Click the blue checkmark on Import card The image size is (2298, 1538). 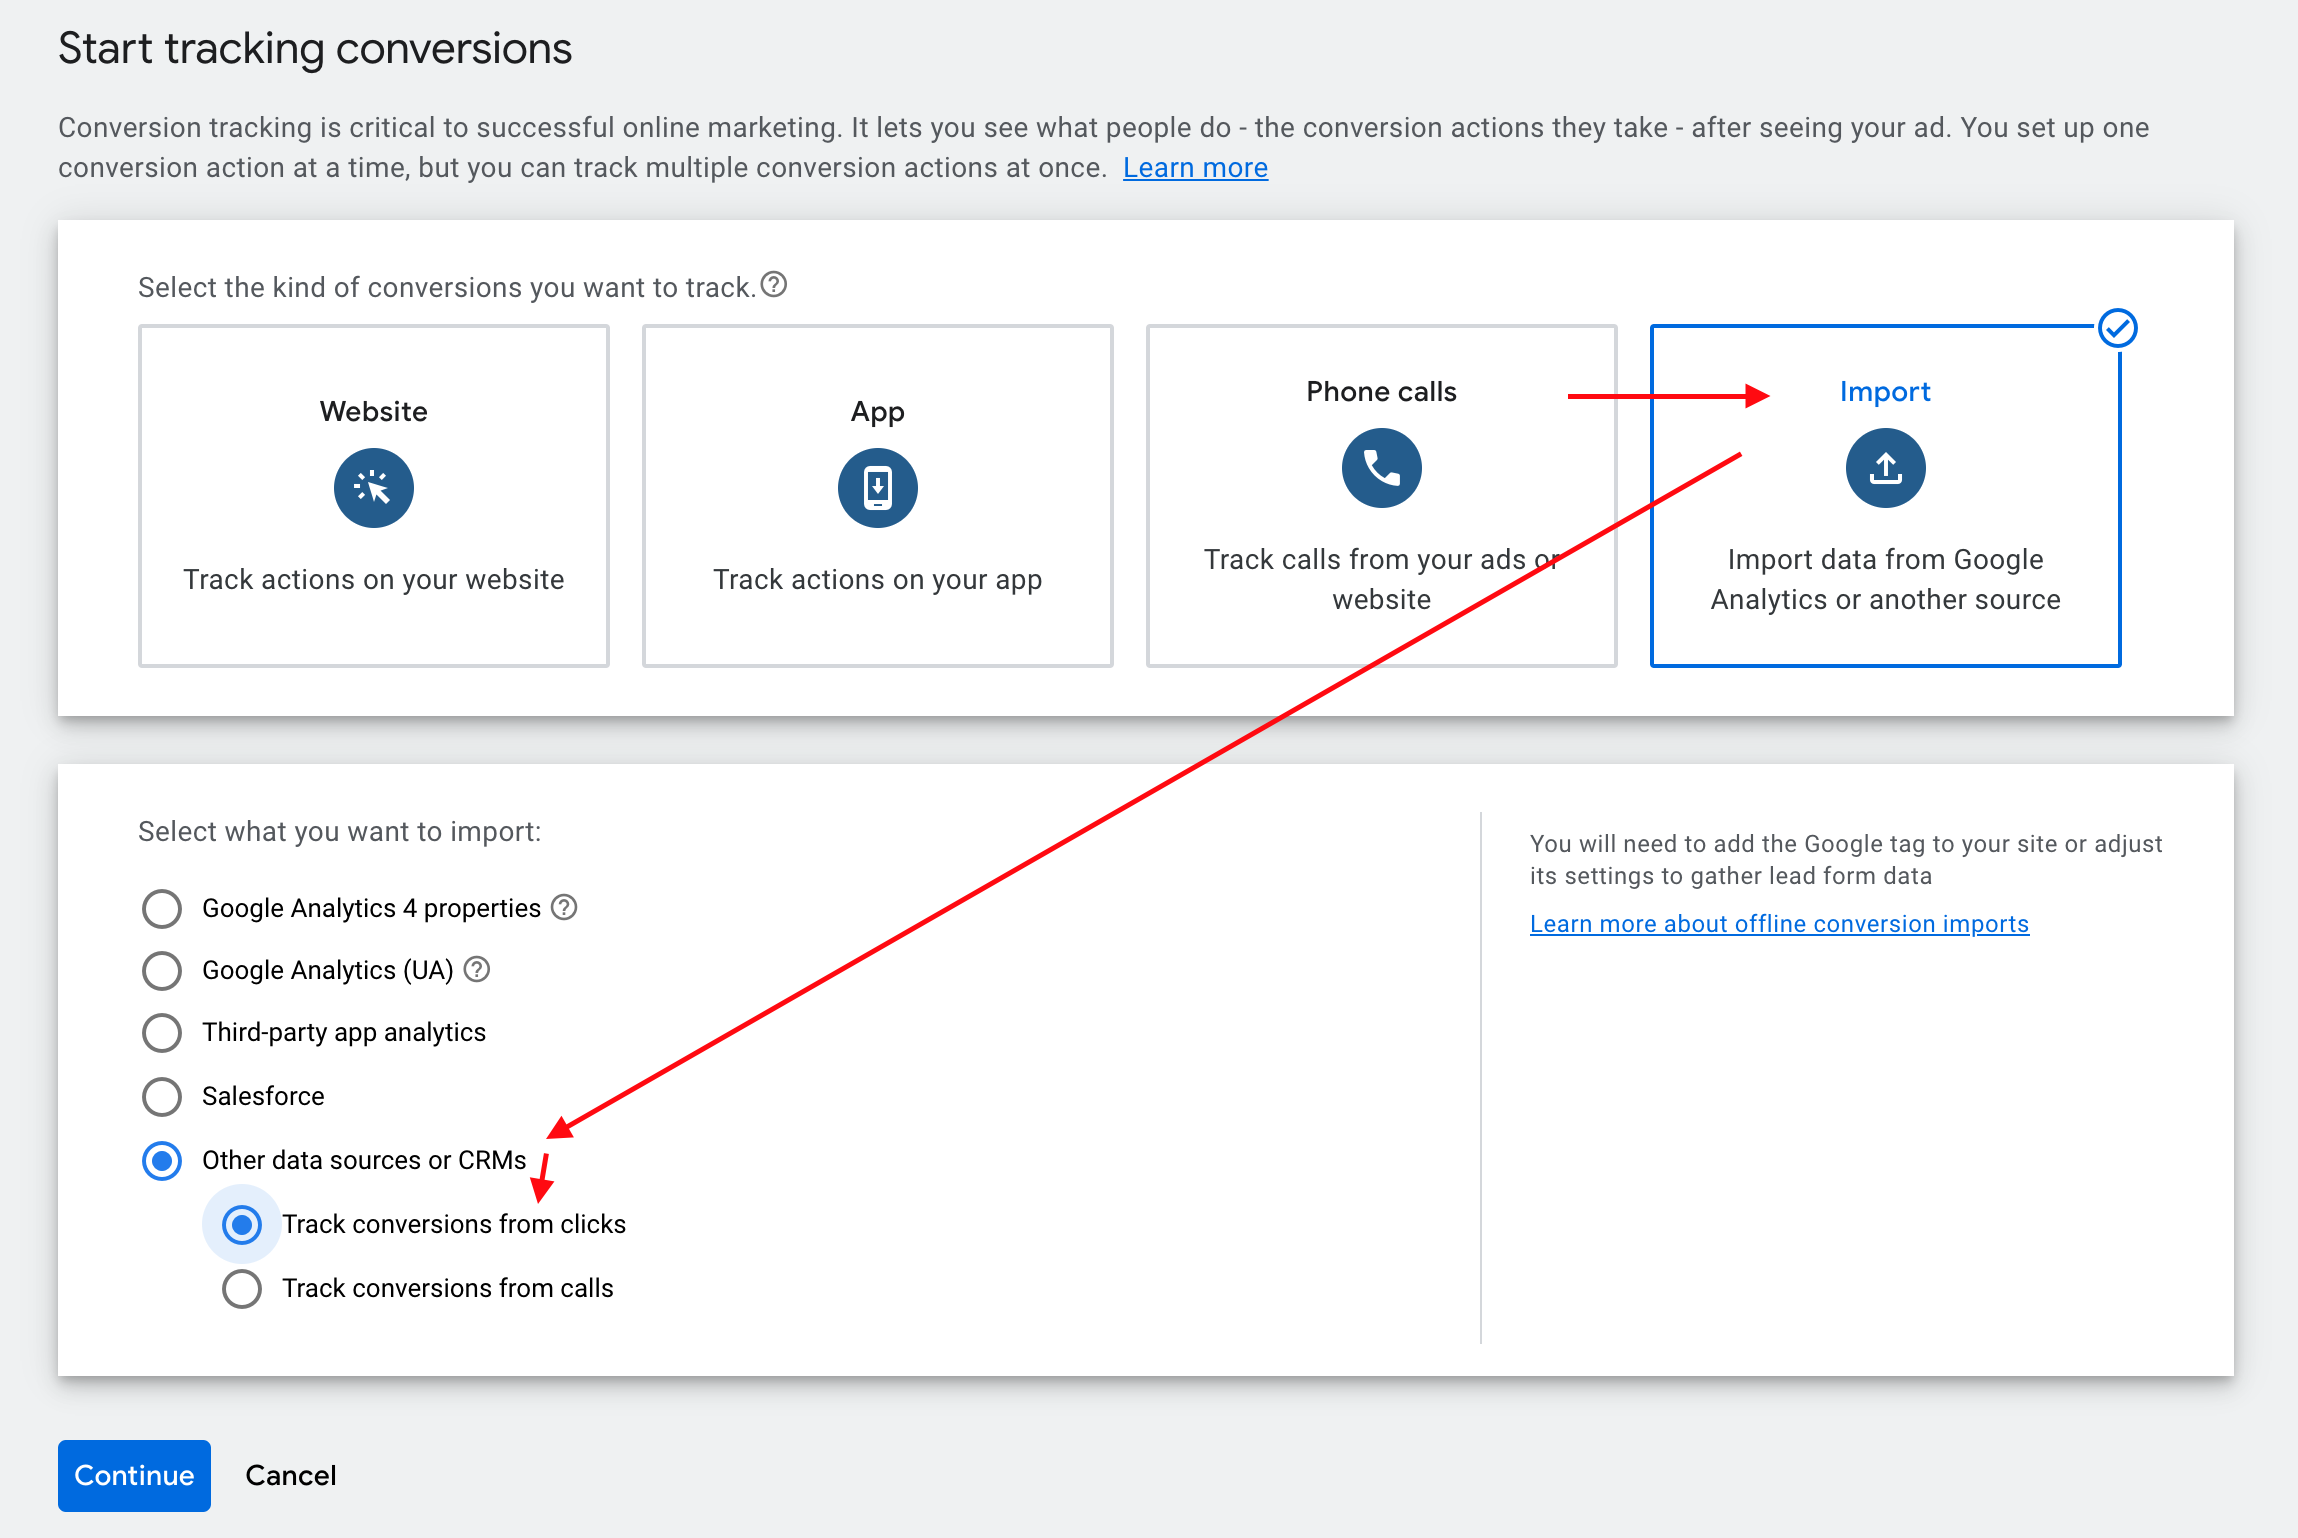point(2117,328)
